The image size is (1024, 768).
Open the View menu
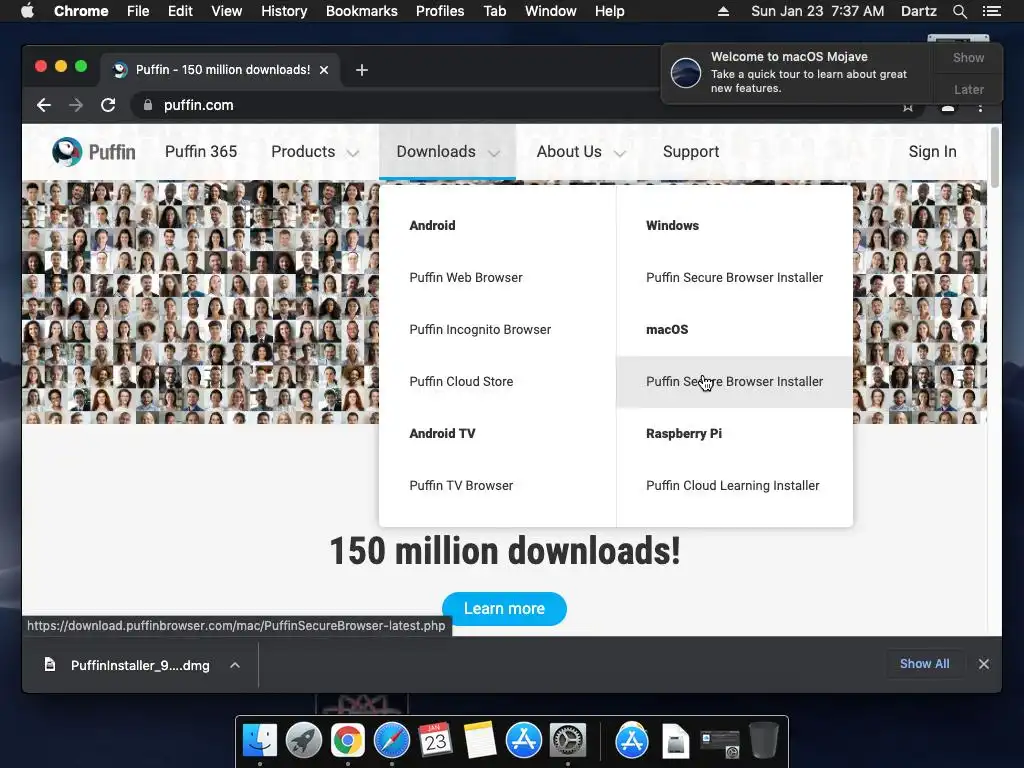[227, 11]
